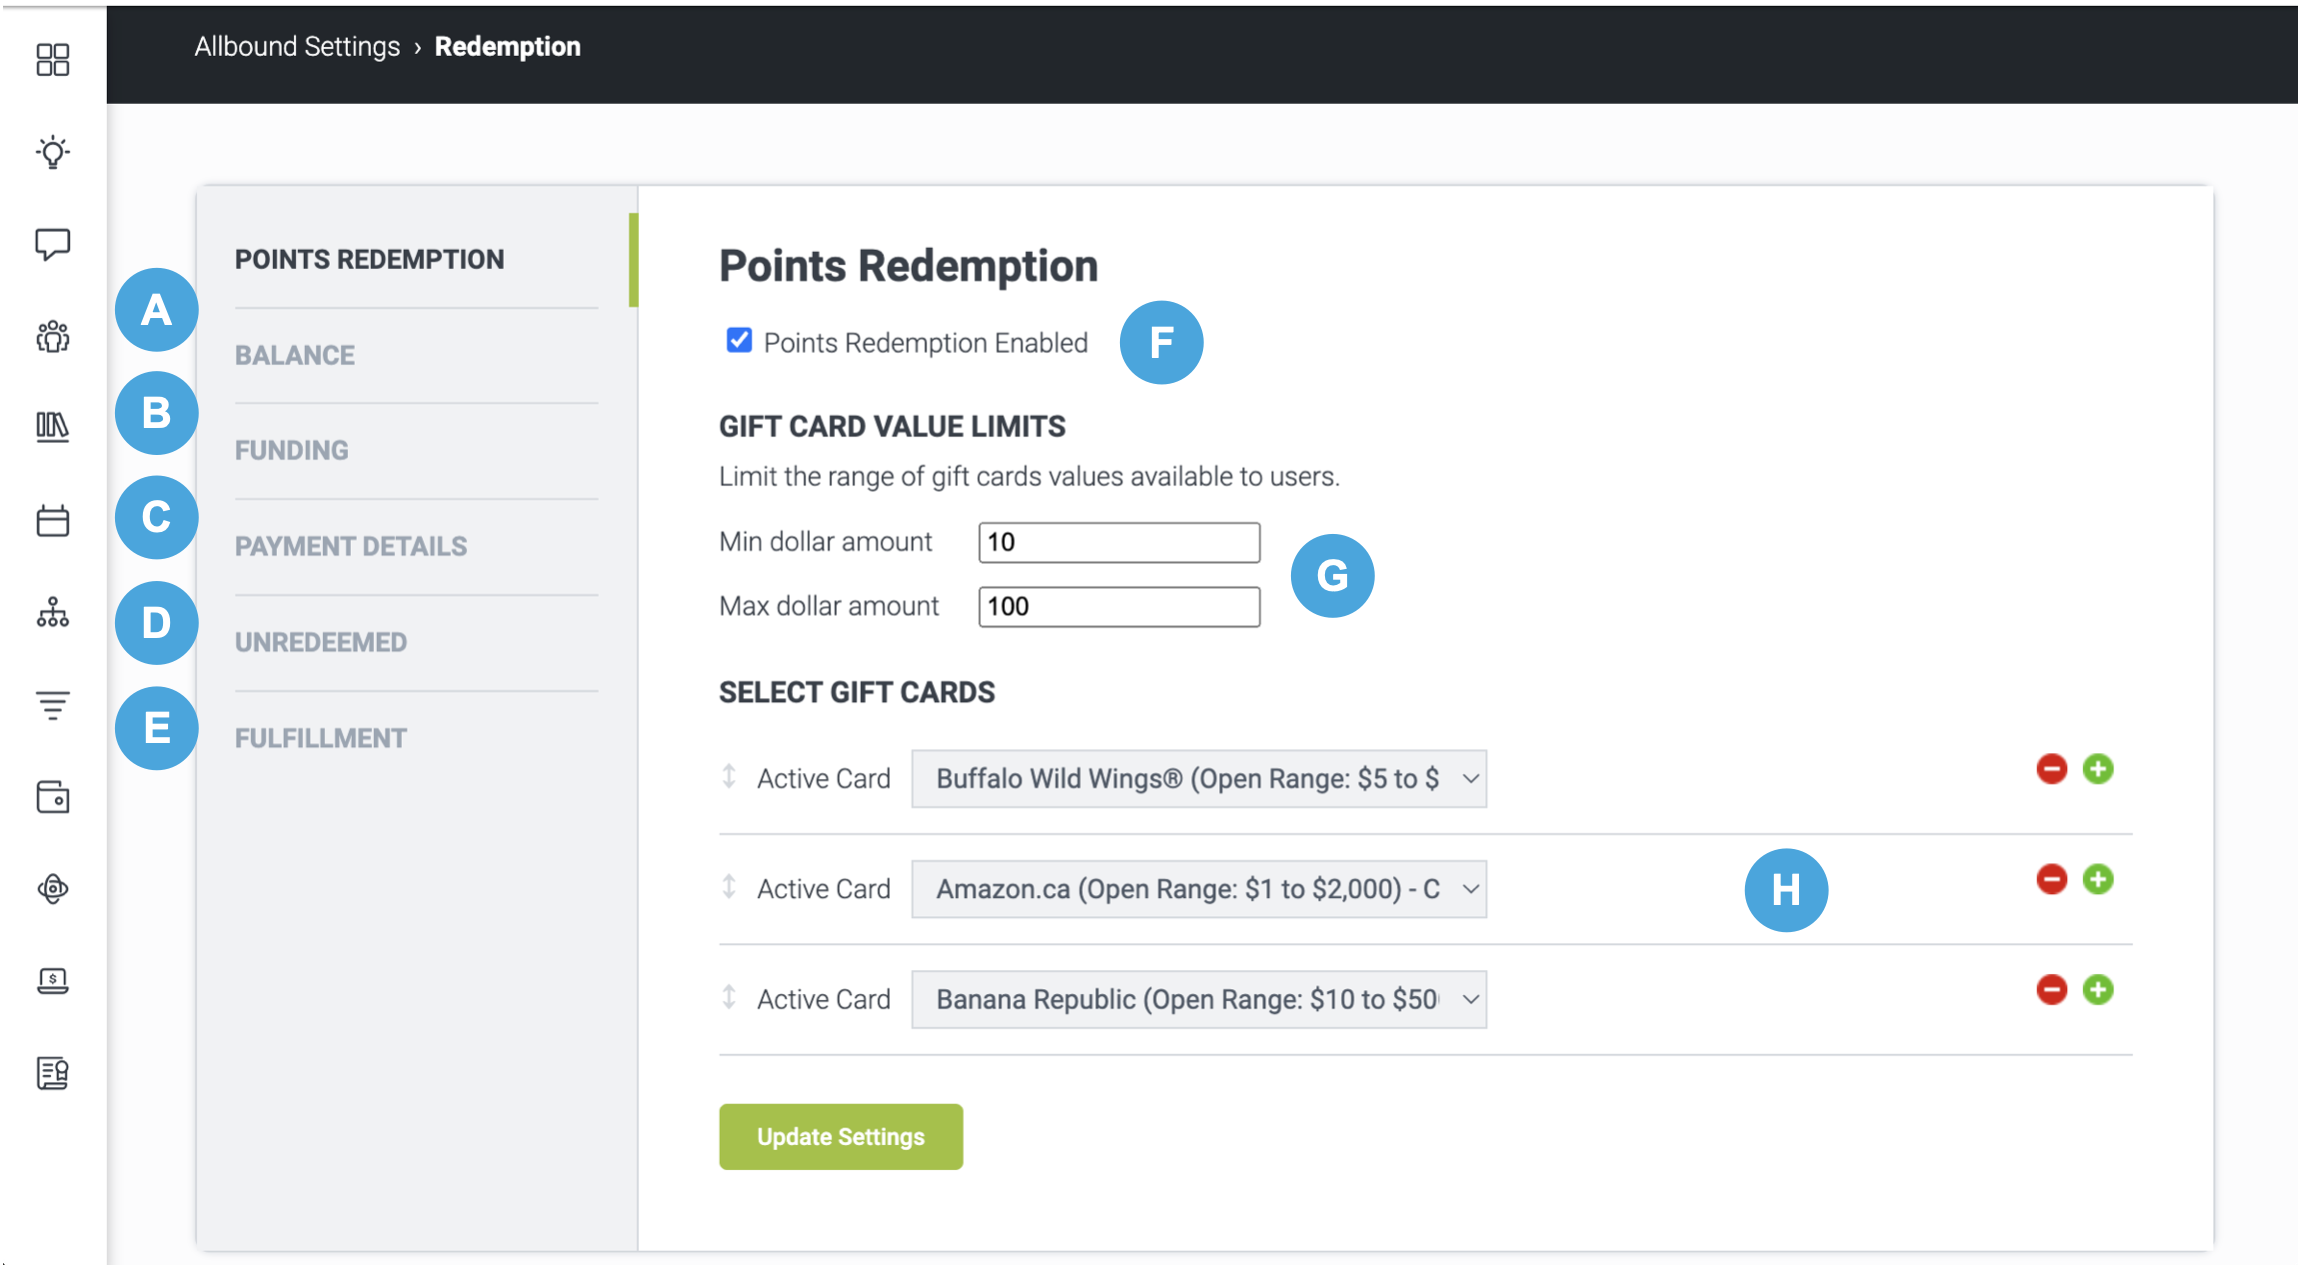This screenshot has height=1268, width=2300.
Task: Remove the Buffalo Wild Wings card row
Action: (x=2051, y=769)
